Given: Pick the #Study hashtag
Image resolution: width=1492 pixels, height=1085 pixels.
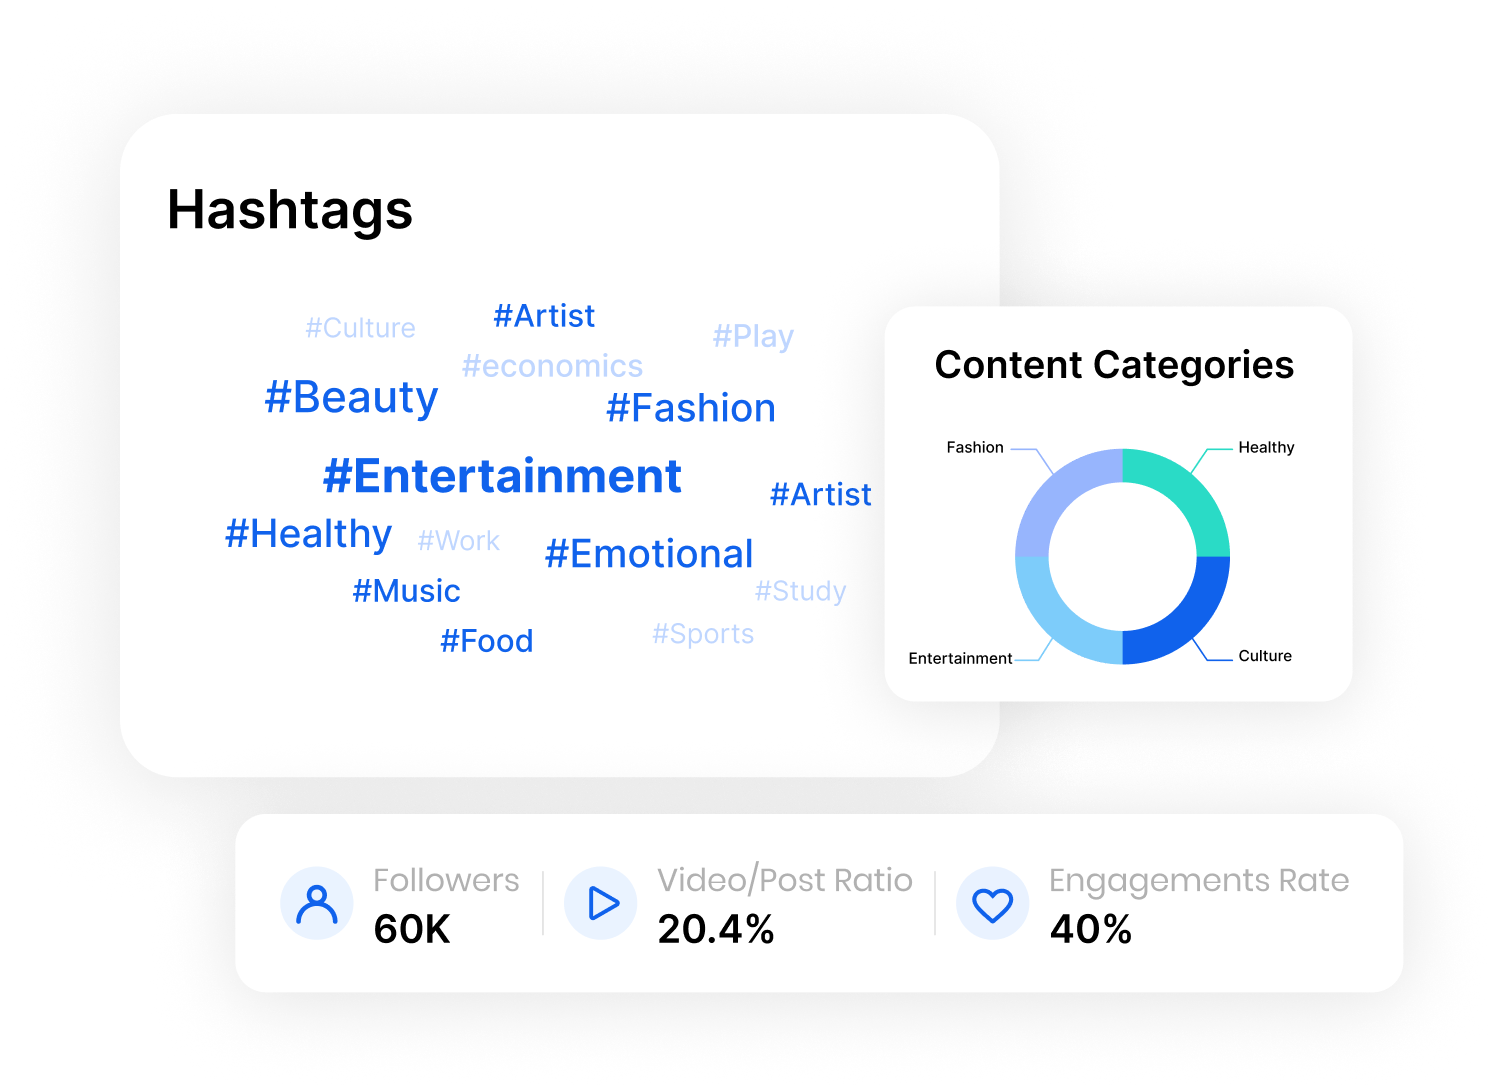Looking at the screenshot, I should (x=800, y=591).
